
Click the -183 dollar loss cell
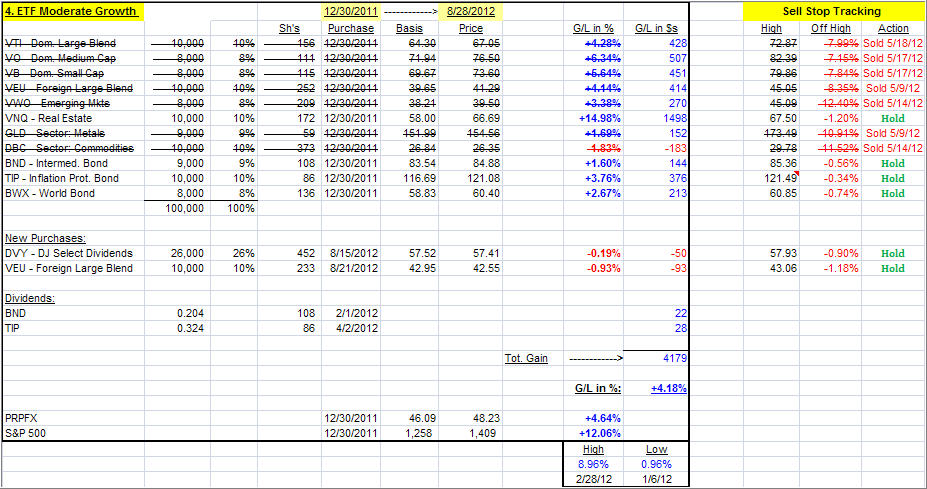pyautogui.click(x=656, y=148)
